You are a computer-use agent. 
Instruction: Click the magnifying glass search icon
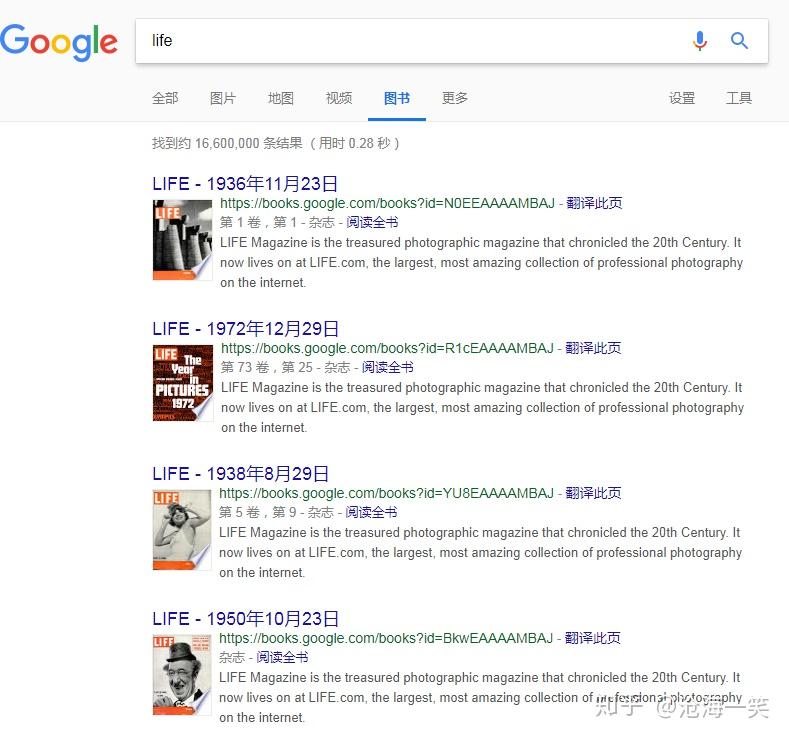click(x=739, y=41)
